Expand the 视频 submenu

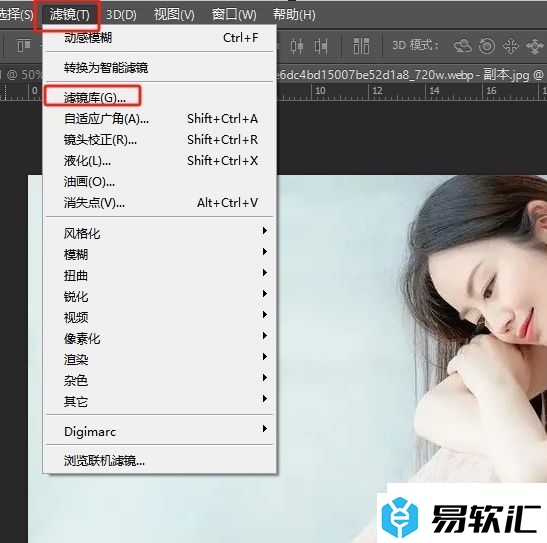tap(160, 317)
